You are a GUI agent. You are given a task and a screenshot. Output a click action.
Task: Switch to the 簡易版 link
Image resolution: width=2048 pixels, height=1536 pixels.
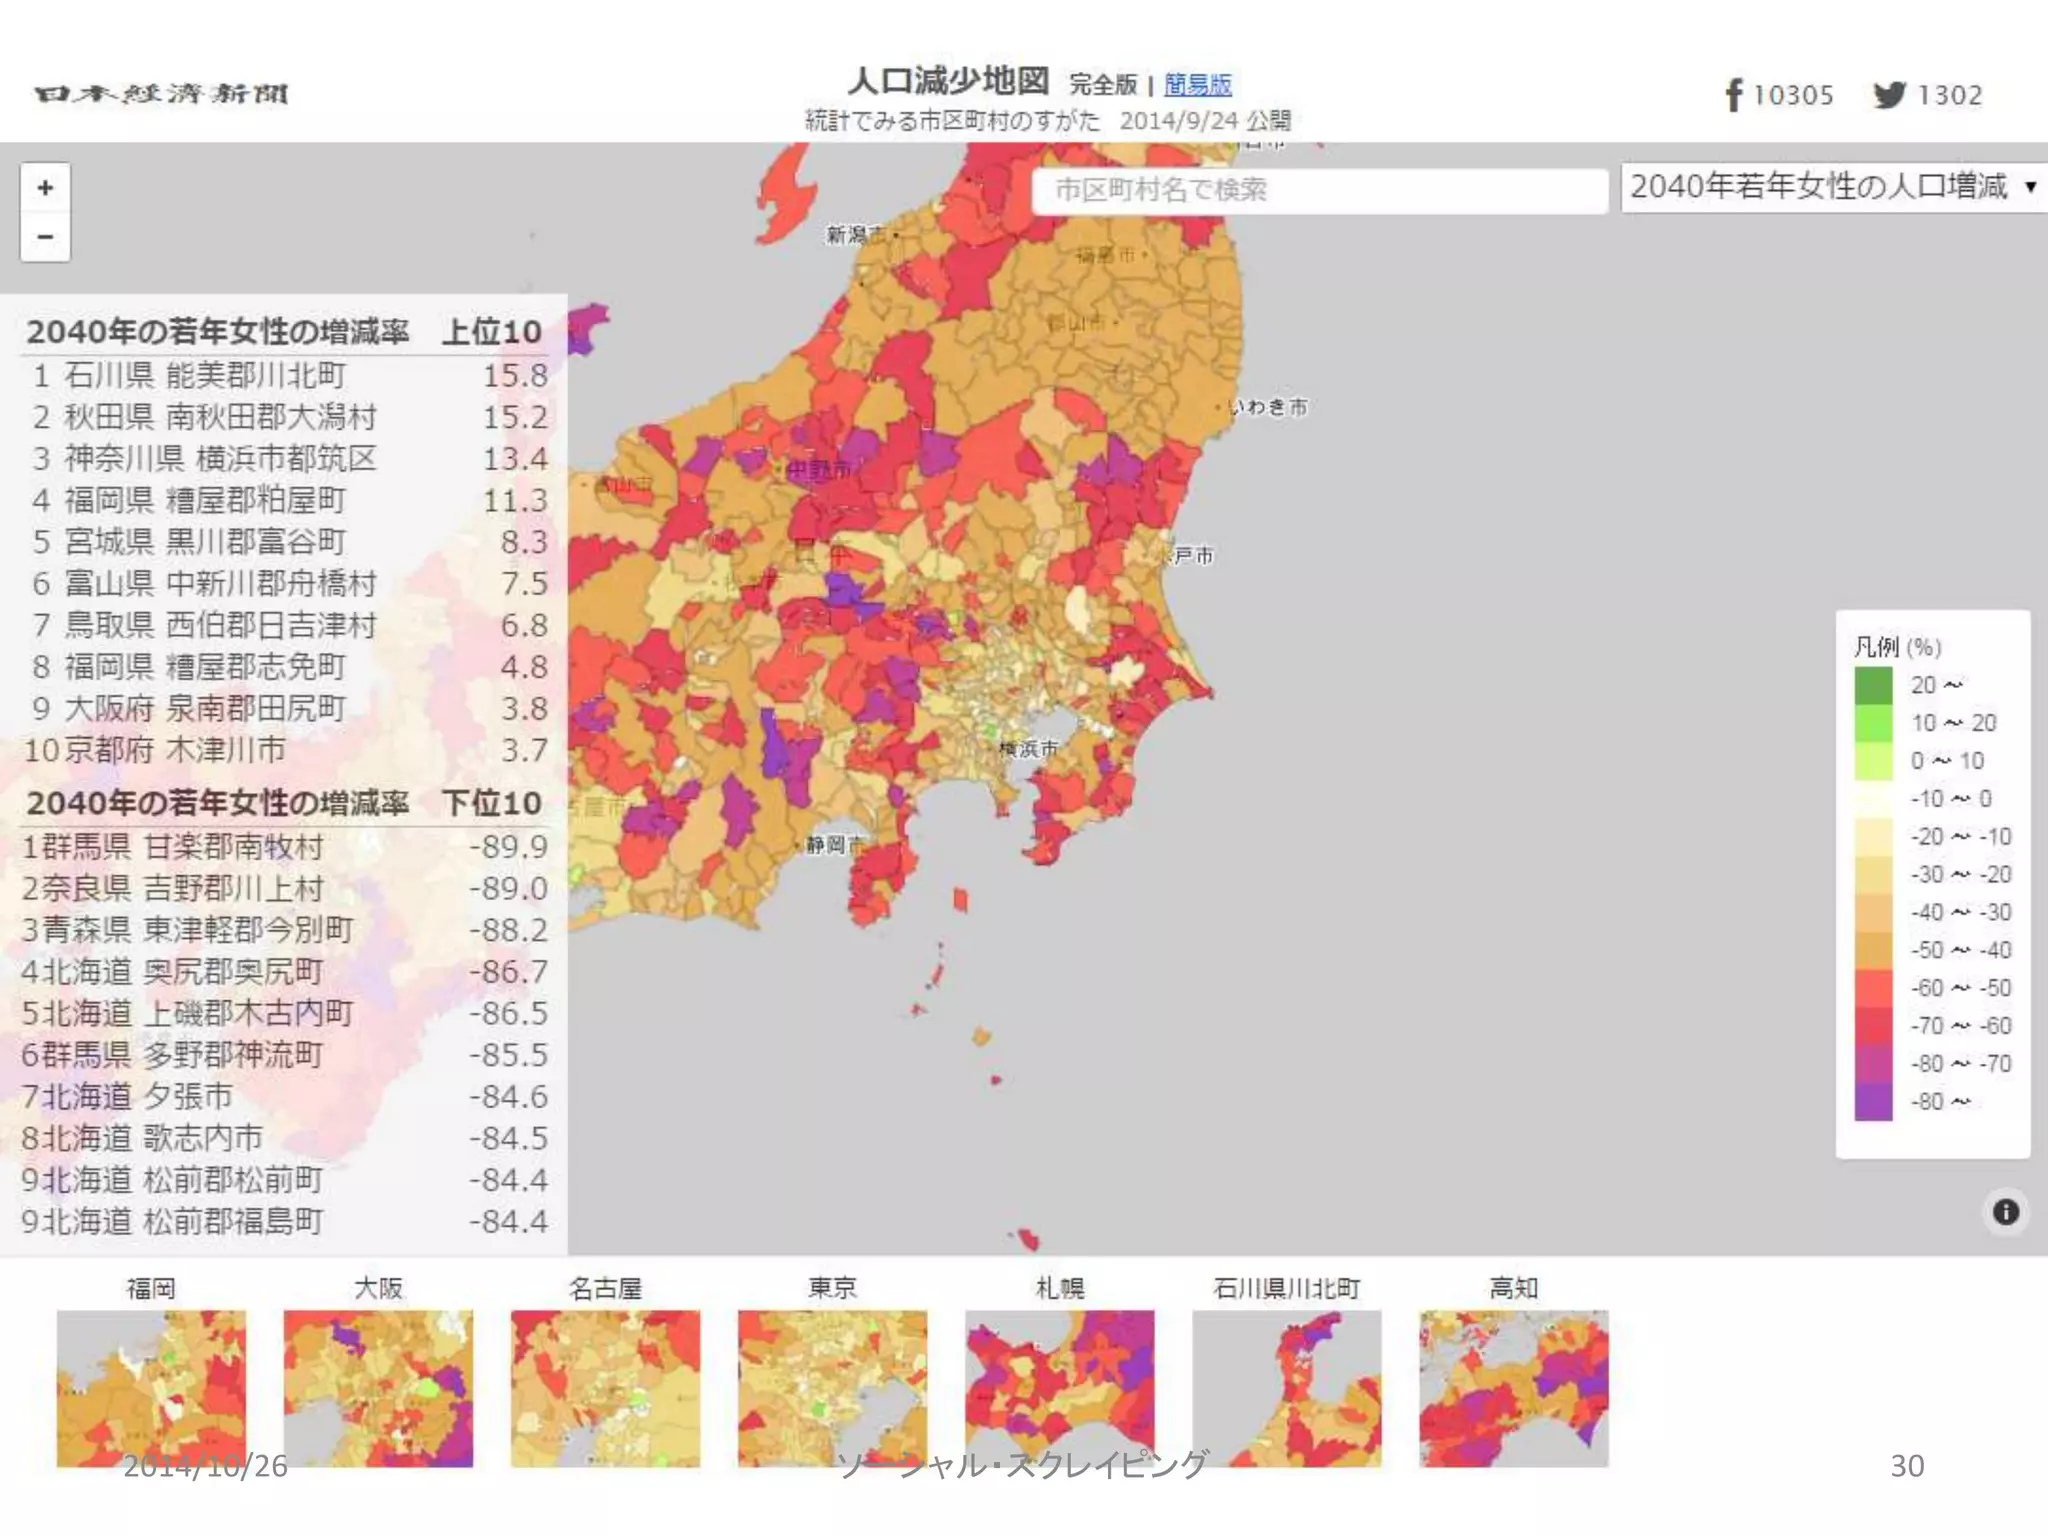[x=1197, y=85]
